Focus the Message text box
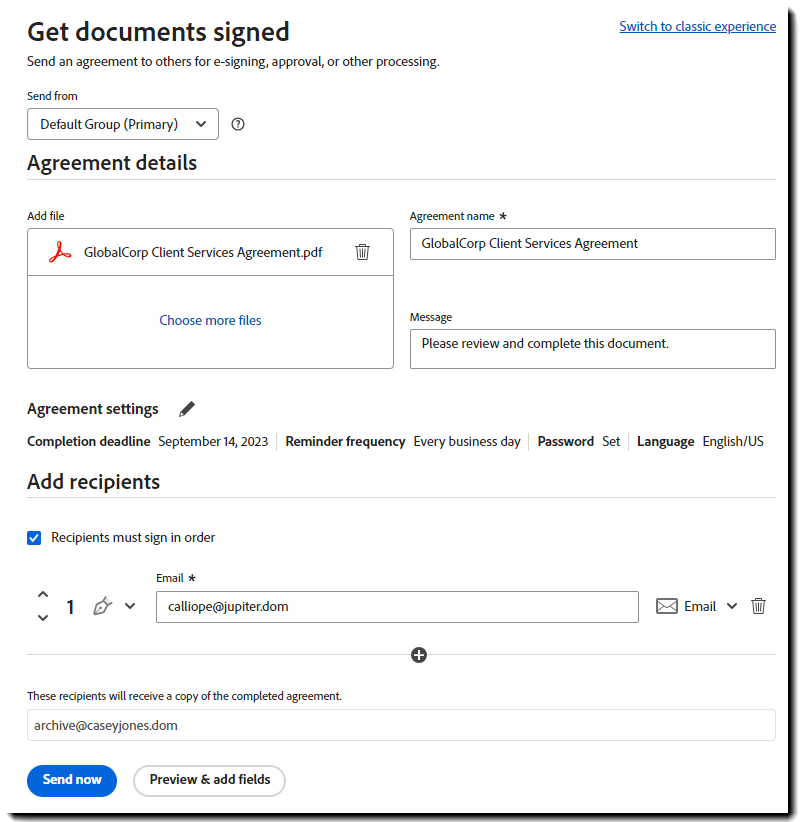 tap(592, 349)
